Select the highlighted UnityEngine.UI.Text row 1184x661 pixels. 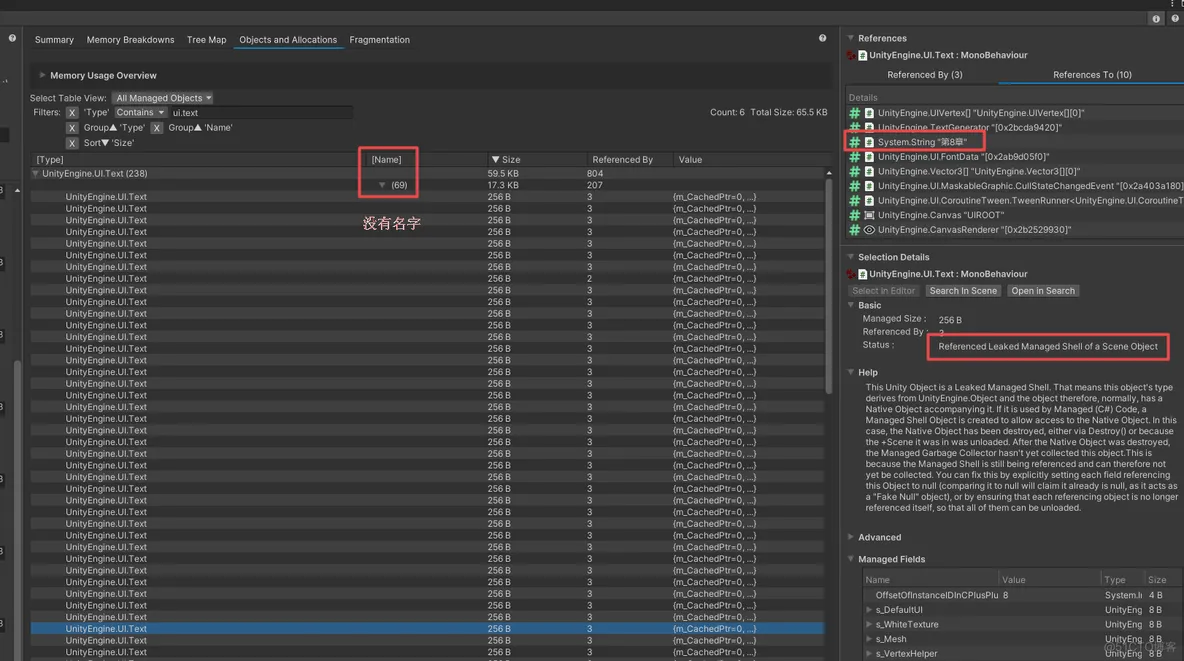(x=427, y=629)
